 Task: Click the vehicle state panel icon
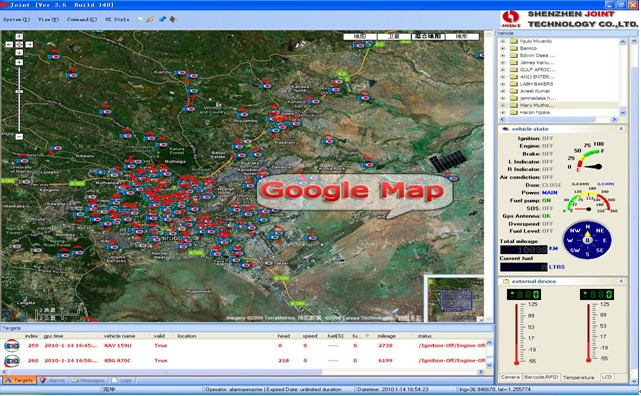coord(505,129)
